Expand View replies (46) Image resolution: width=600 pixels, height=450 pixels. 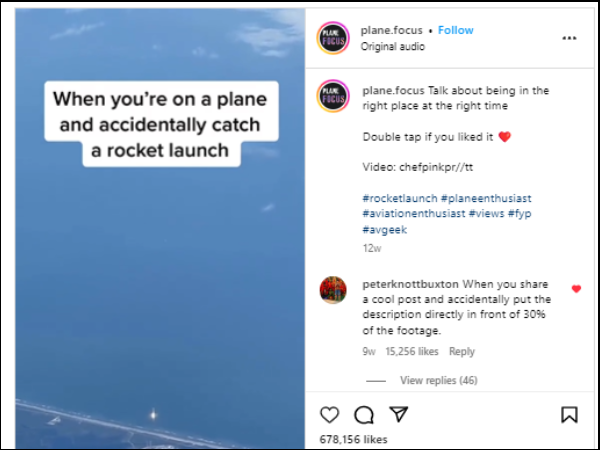(438, 380)
